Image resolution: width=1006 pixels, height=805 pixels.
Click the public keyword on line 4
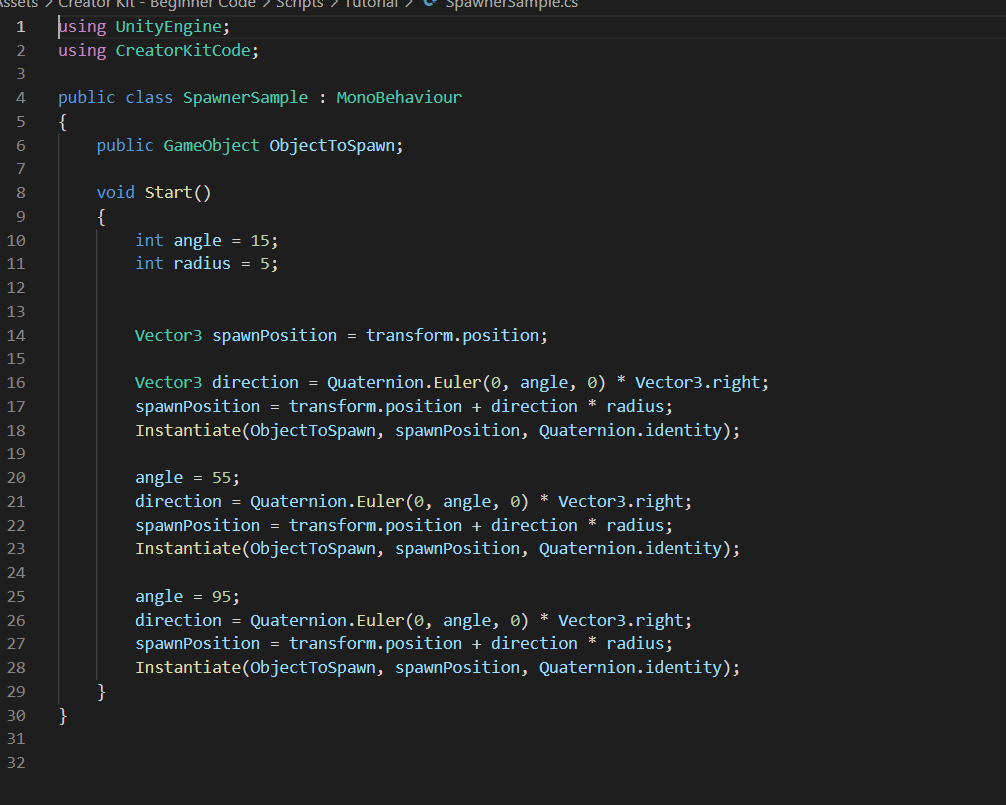(87, 97)
